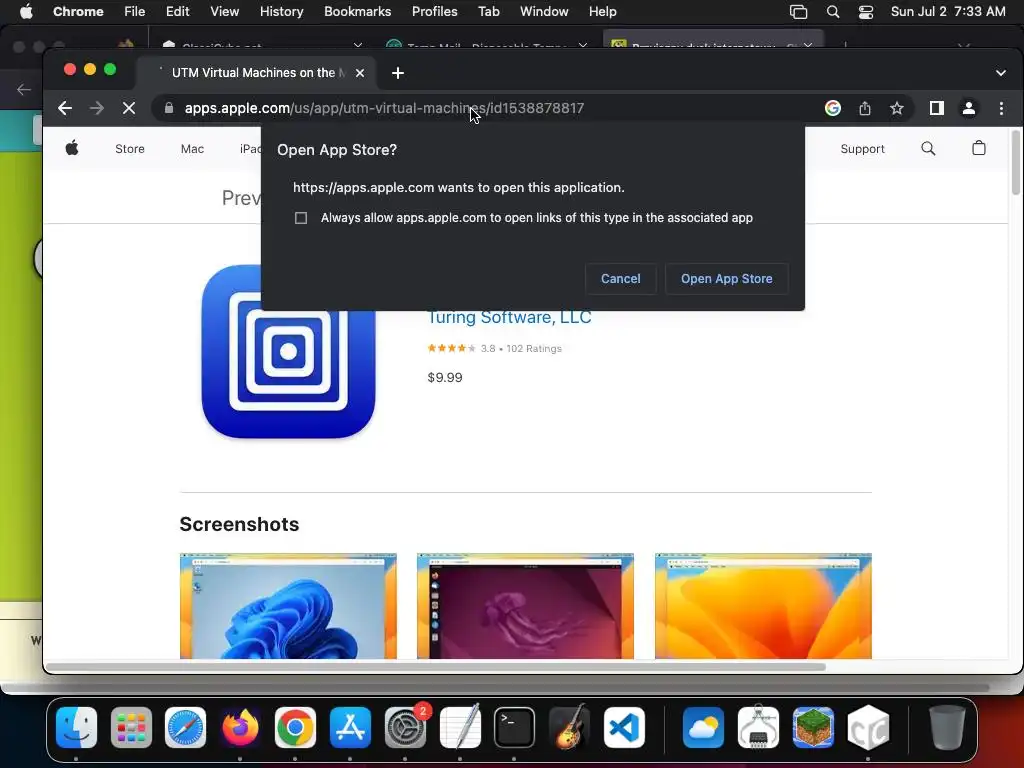1024x768 pixels.
Task: Cancel the Open App Store dialog
Action: [620, 279]
